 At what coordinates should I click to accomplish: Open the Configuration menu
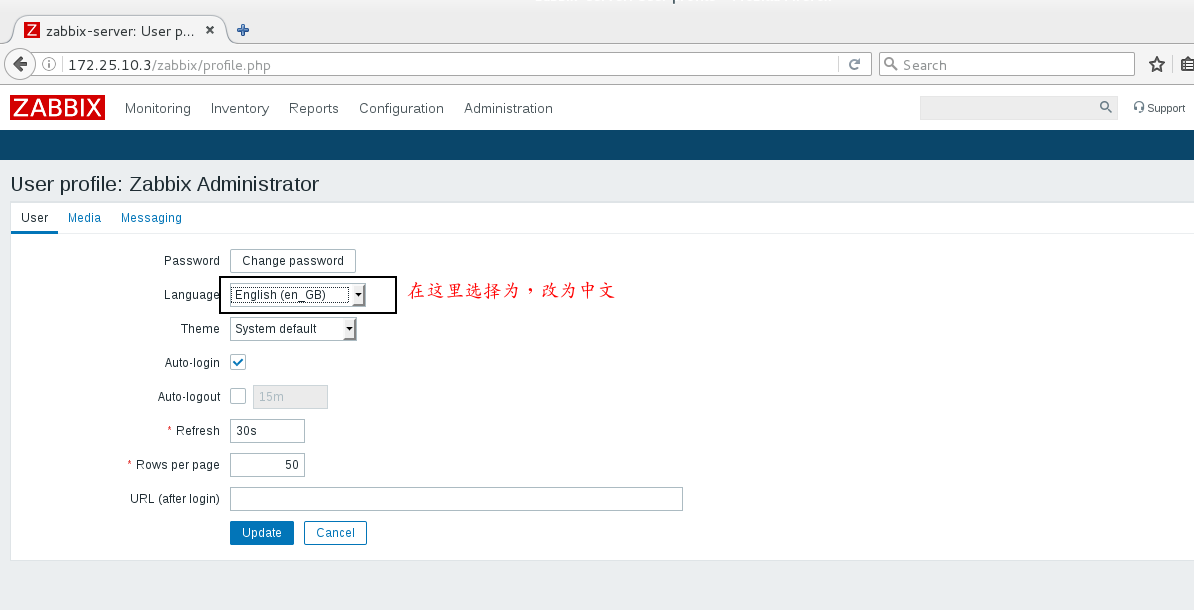(401, 108)
